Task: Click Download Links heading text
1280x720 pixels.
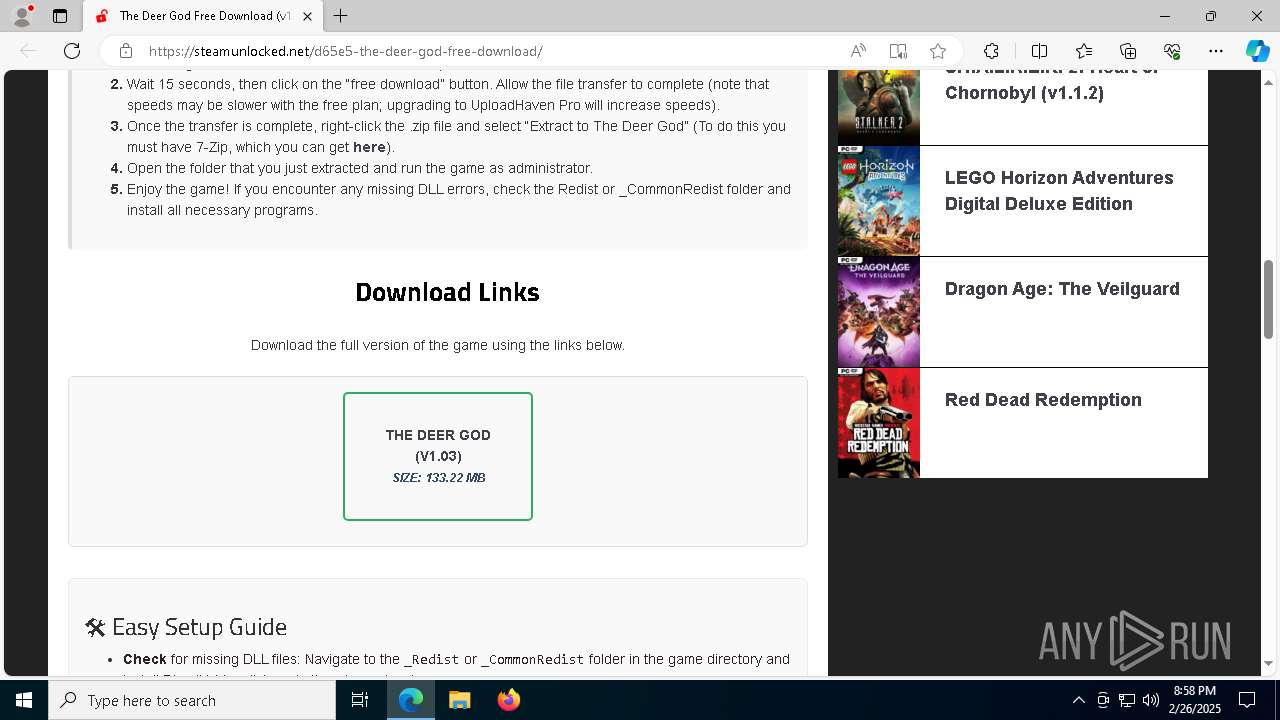Action: click(447, 292)
